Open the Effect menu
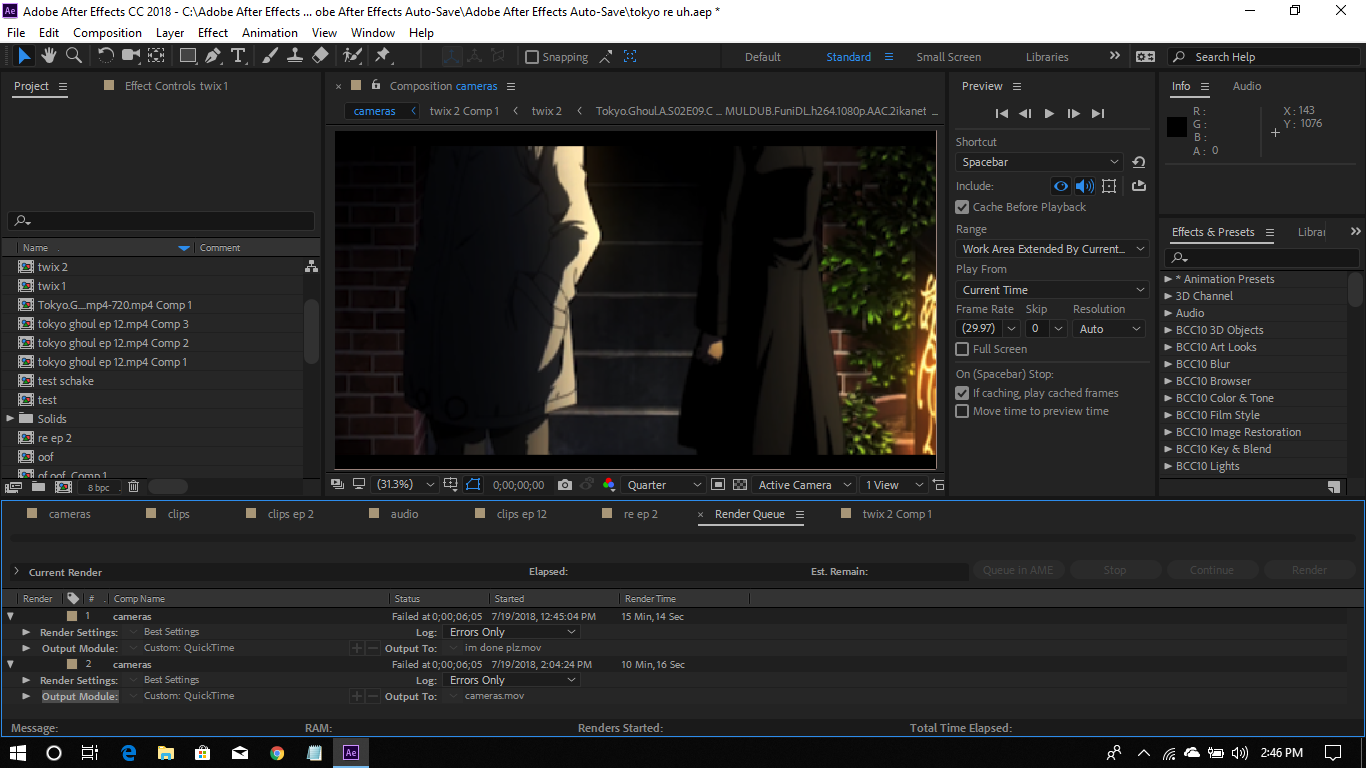The width and height of the screenshot is (1366, 768). click(x=213, y=32)
